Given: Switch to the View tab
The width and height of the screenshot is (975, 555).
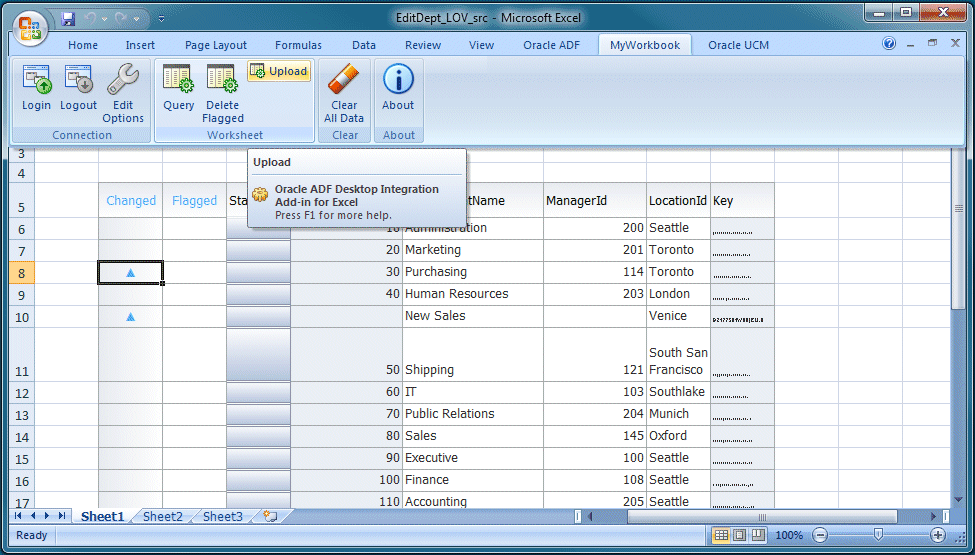Looking at the screenshot, I should tap(481, 45).
